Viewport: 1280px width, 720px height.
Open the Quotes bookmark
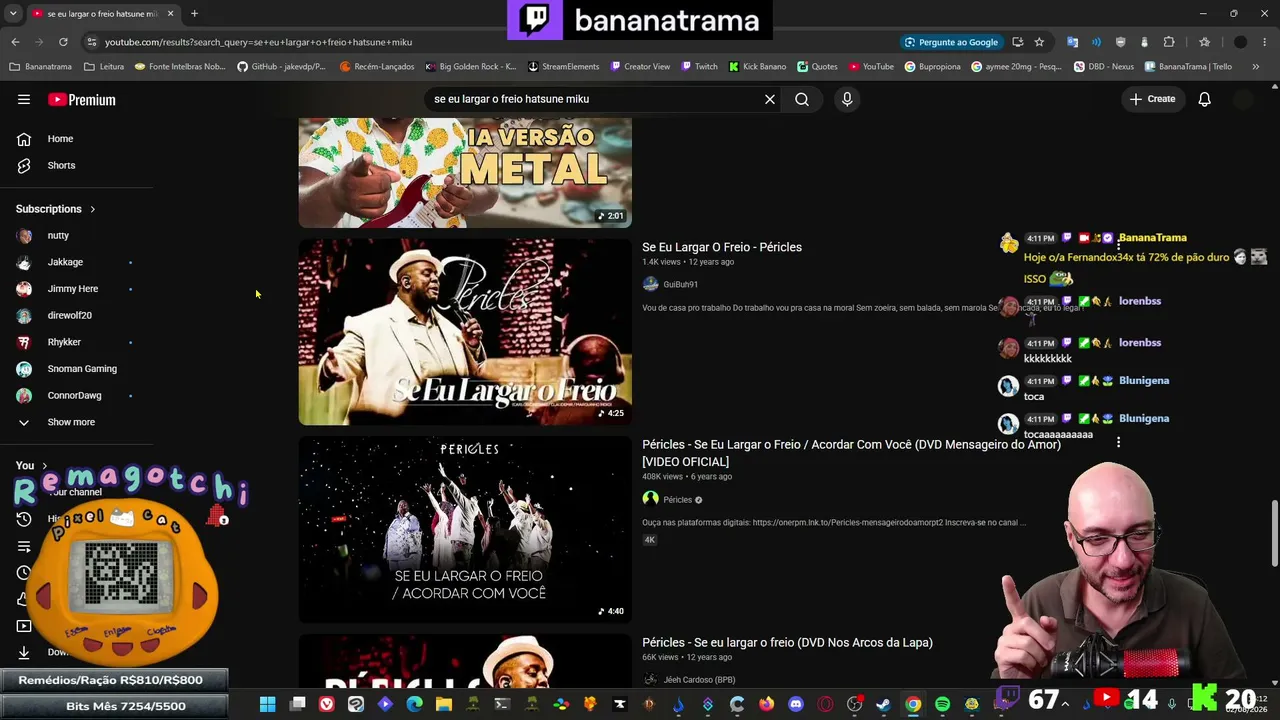(x=817, y=67)
